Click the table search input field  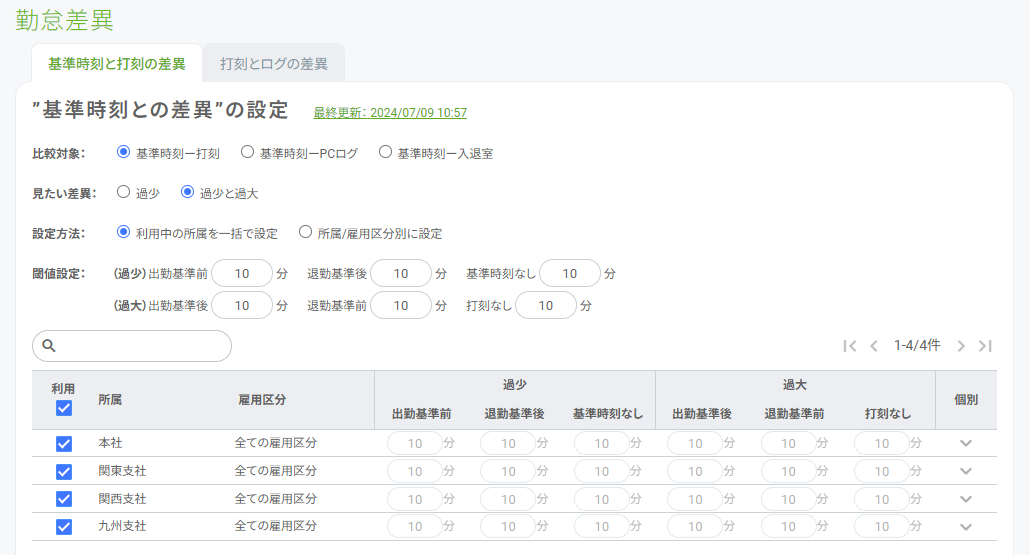142,346
